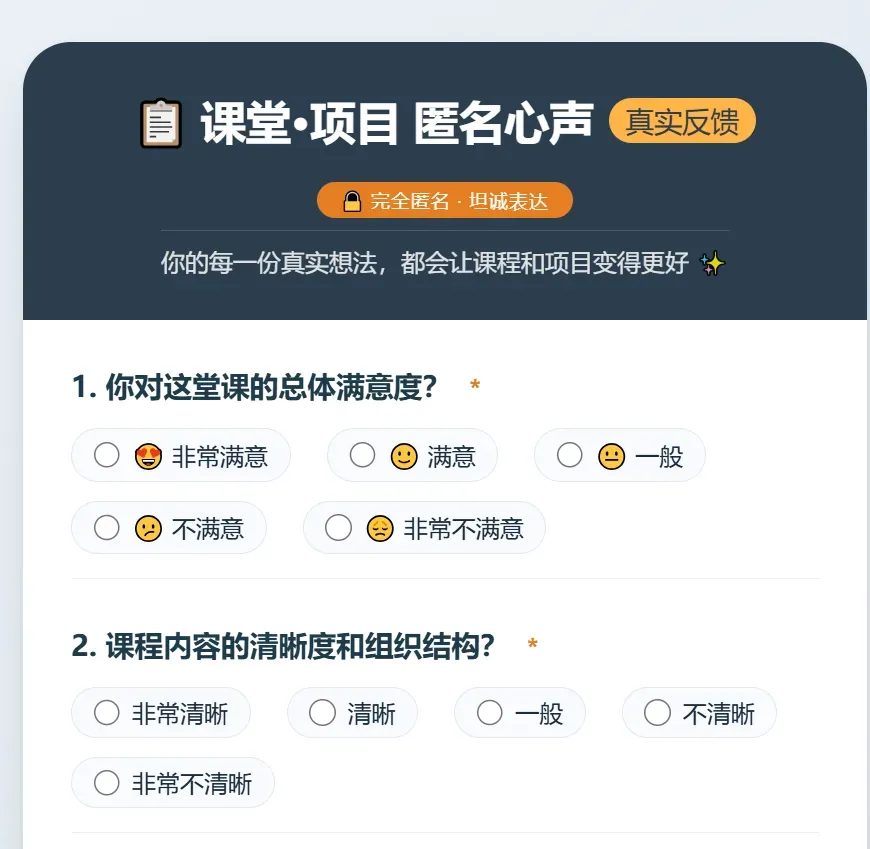Select 非常满意 radio for overall satisfaction
The image size is (870, 849).
pyautogui.click(x=107, y=456)
